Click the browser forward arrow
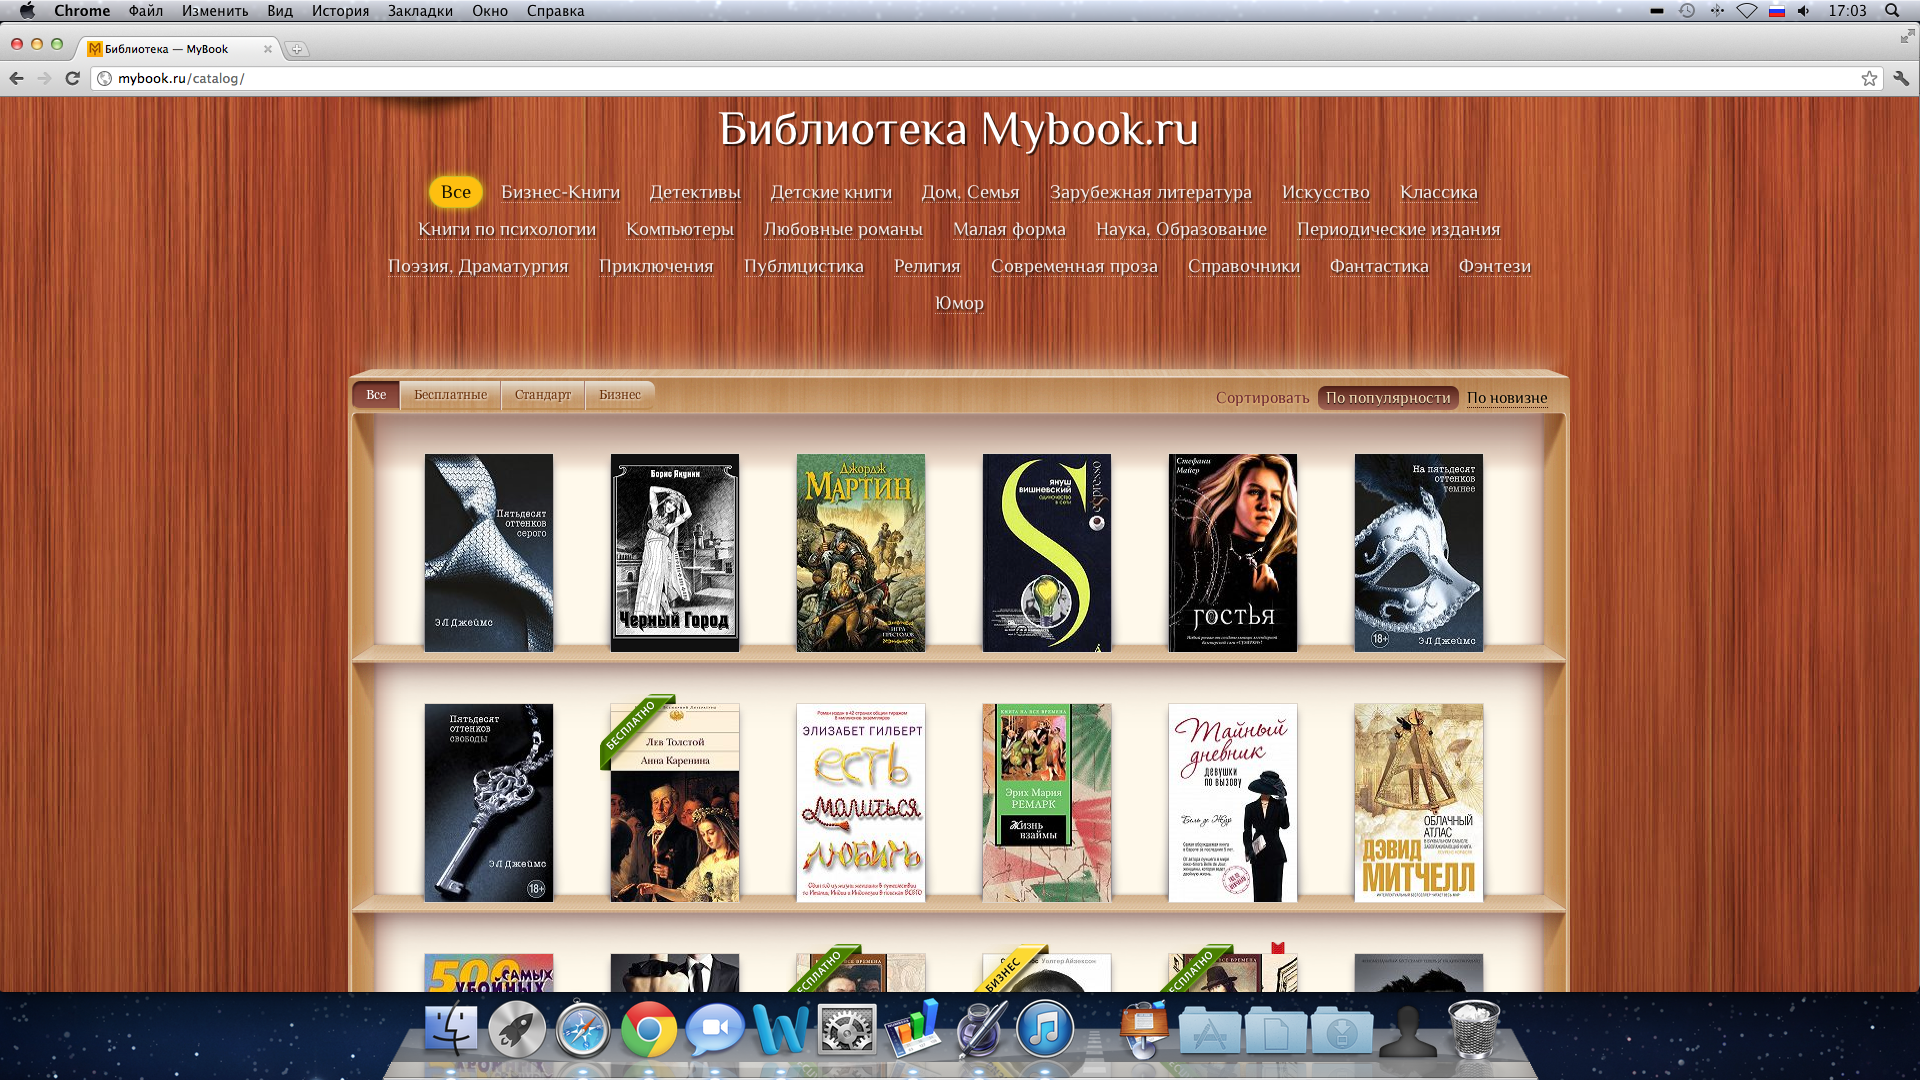Screen dimensions: 1920x1080 tap(44, 78)
